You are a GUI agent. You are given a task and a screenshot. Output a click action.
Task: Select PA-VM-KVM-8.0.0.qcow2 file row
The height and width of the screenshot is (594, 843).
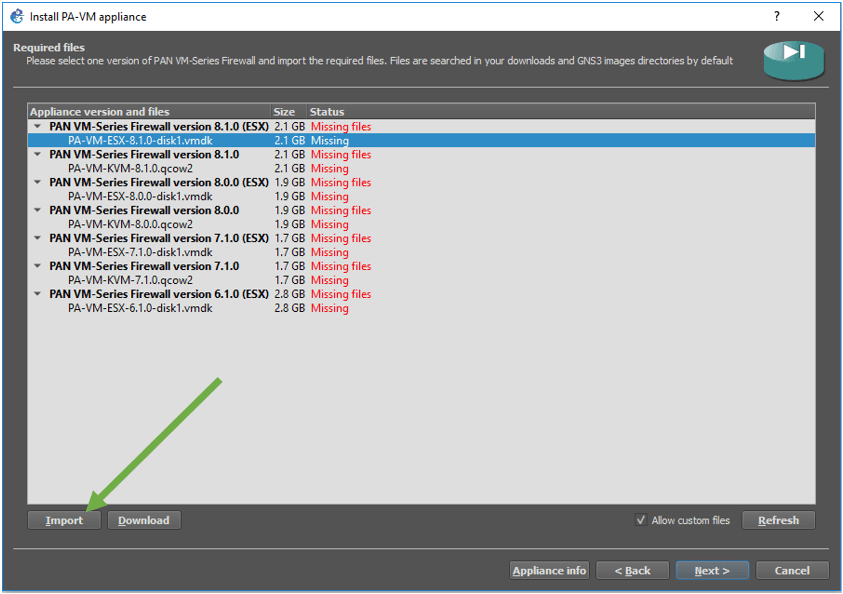[x=422, y=224]
